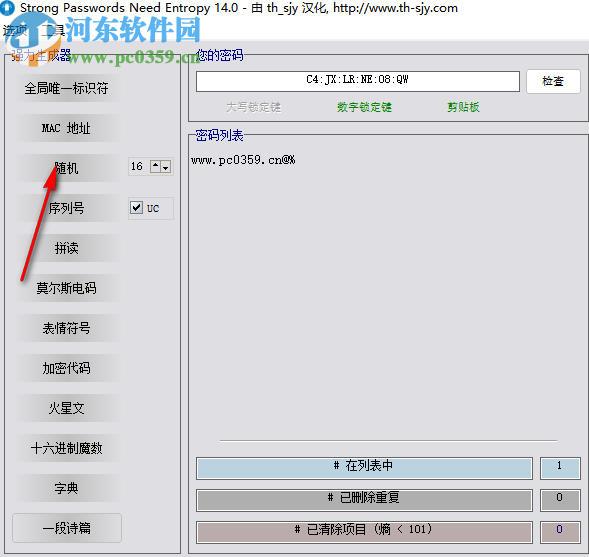This screenshot has width=589, height=557.
Task: Click the password field C4:JX:LR:NE:08:QW
Action: [x=358, y=81]
